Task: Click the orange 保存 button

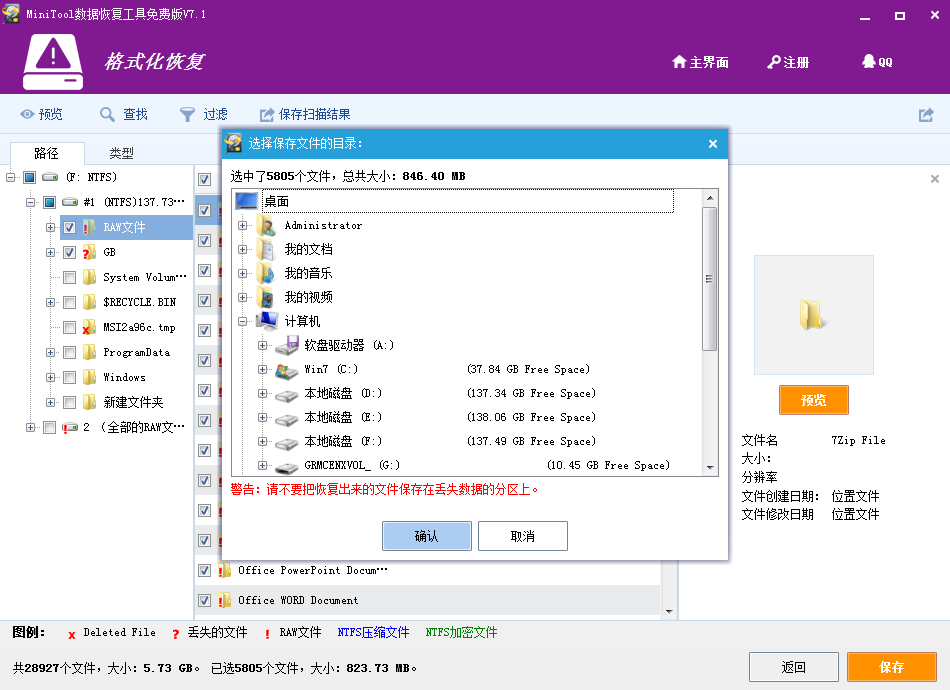Action: tap(892, 667)
